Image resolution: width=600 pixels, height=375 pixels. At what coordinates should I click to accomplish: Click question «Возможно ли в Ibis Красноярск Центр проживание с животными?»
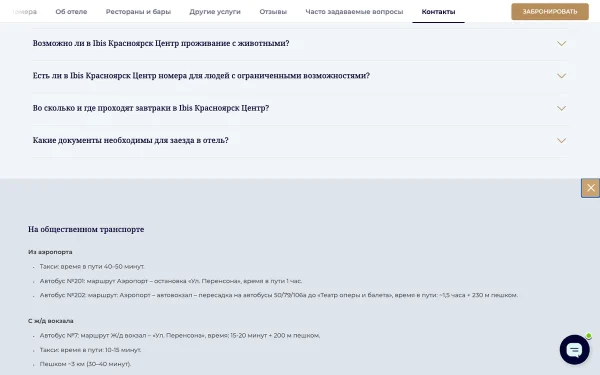point(161,43)
